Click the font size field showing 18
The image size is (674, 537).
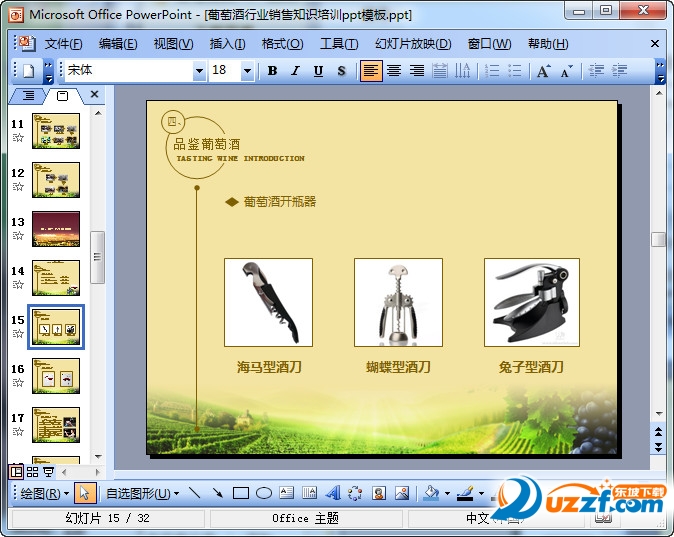tap(225, 71)
